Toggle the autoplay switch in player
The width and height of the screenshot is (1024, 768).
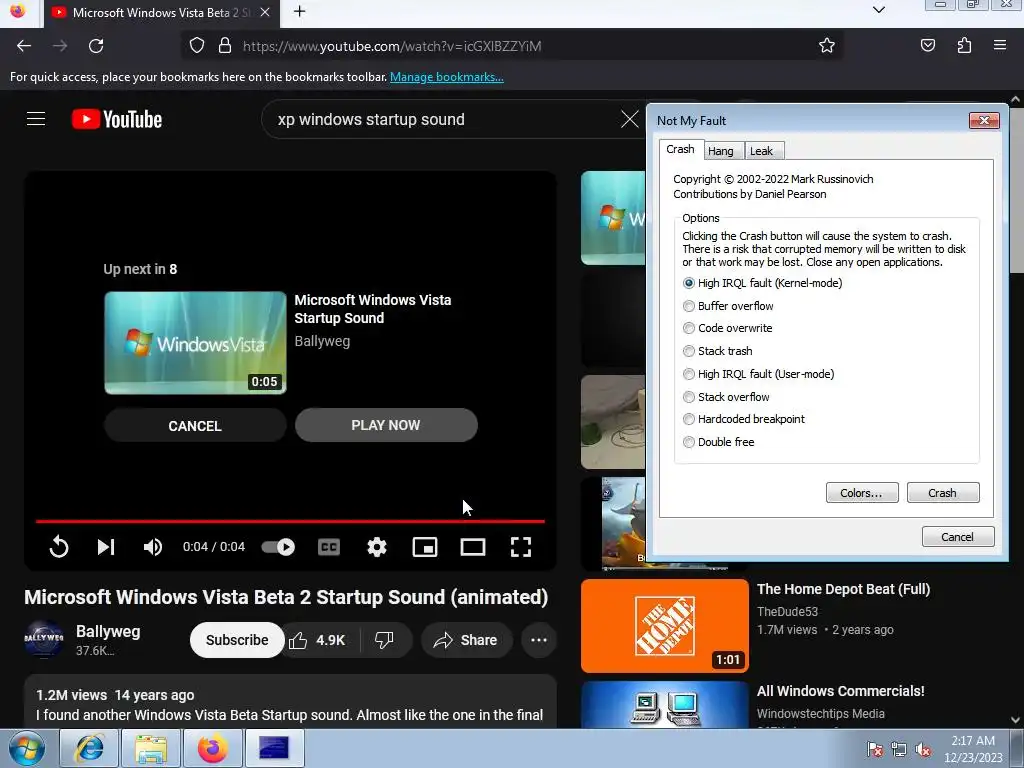pyautogui.click(x=278, y=547)
